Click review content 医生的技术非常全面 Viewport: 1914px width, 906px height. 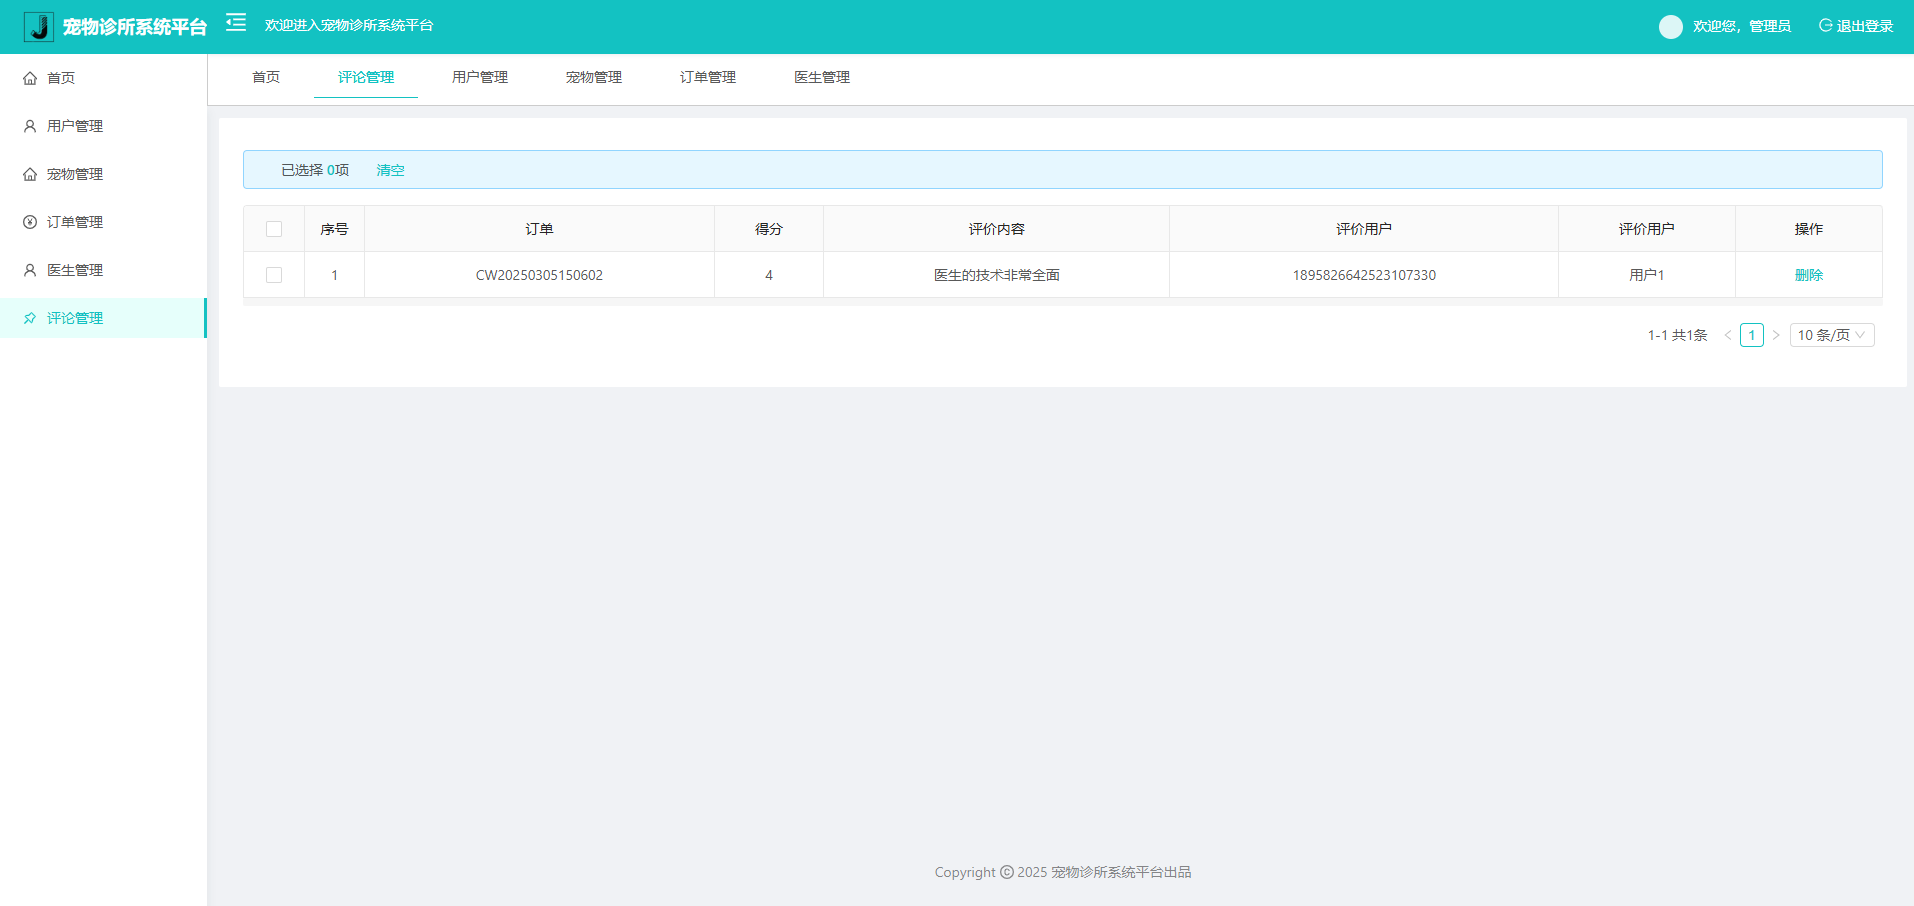click(997, 275)
